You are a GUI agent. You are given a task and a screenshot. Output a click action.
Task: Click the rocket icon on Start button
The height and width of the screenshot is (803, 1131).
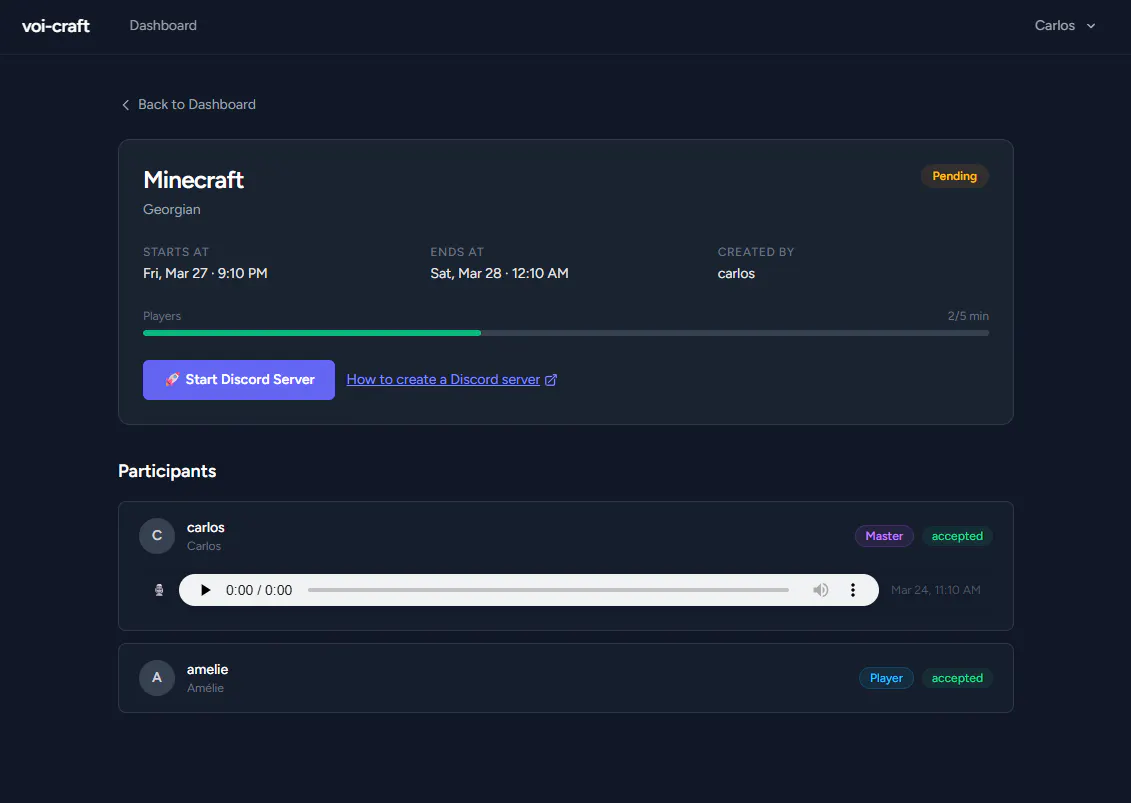172,379
